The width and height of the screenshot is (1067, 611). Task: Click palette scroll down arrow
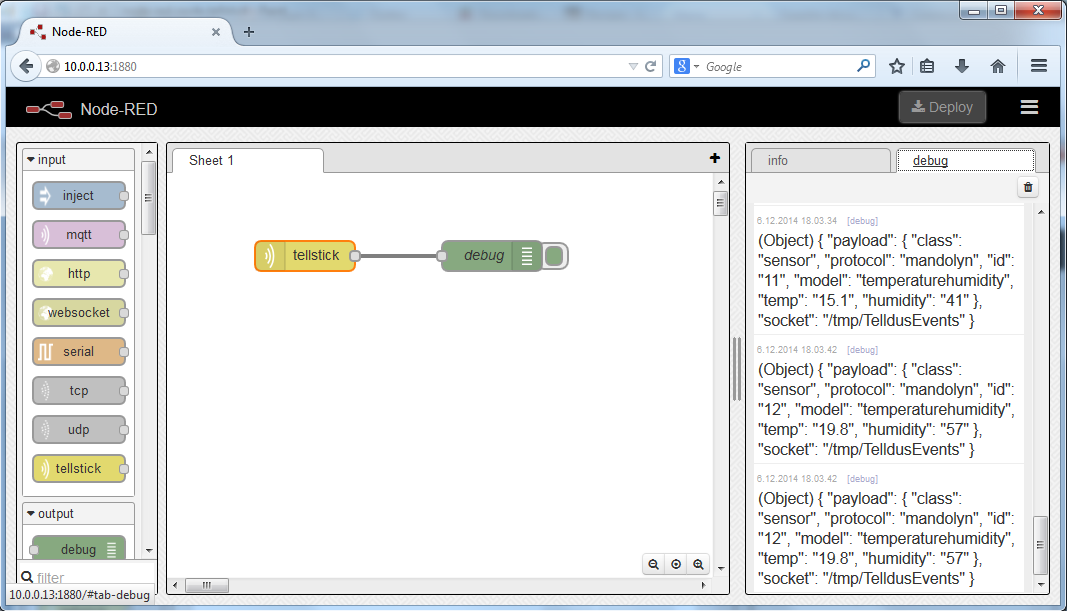click(149, 550)
